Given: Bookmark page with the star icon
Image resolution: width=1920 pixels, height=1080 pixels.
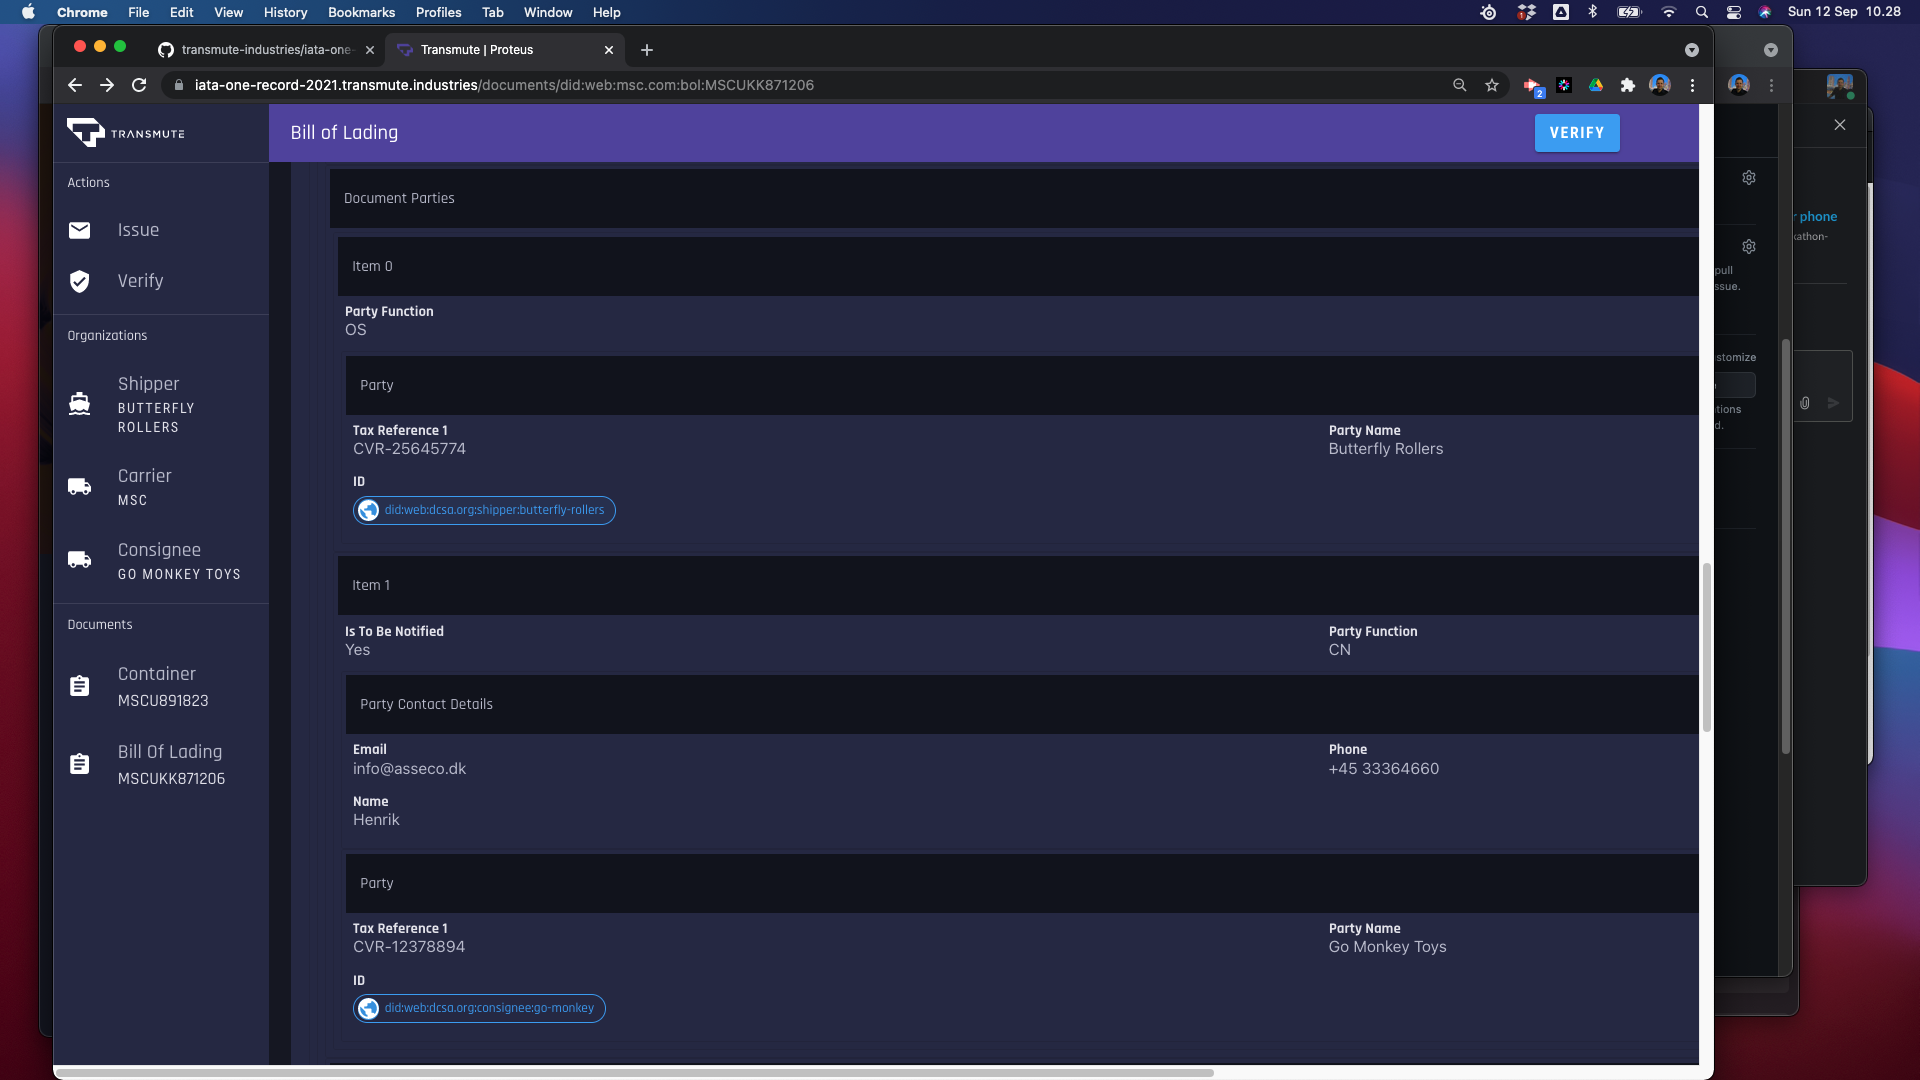Looking at the screenshot, I should [1492, 86].
